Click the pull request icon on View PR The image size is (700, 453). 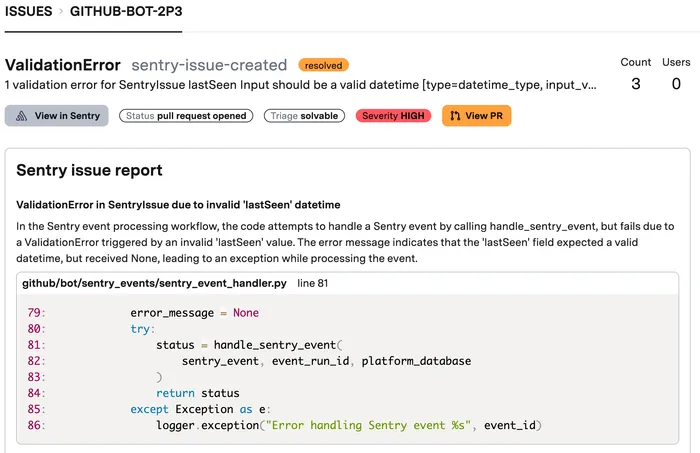456,116
